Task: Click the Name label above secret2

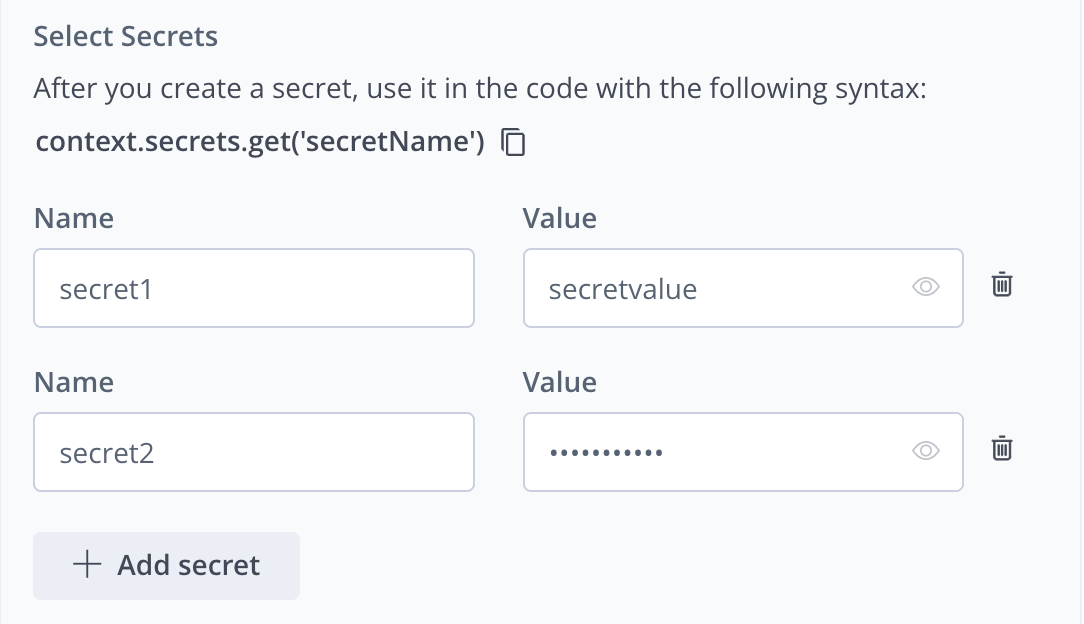Action: click(74, 382)
